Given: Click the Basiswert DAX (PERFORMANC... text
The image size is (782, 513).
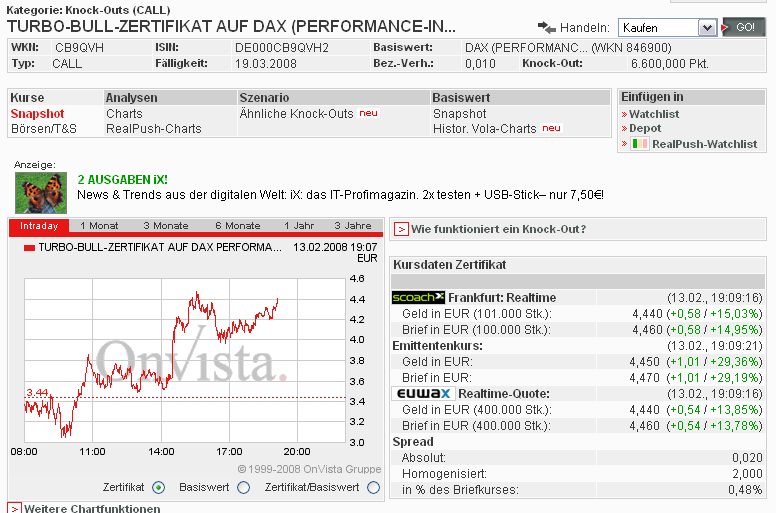Looking at the screenshot, I should tap(568, 48).
